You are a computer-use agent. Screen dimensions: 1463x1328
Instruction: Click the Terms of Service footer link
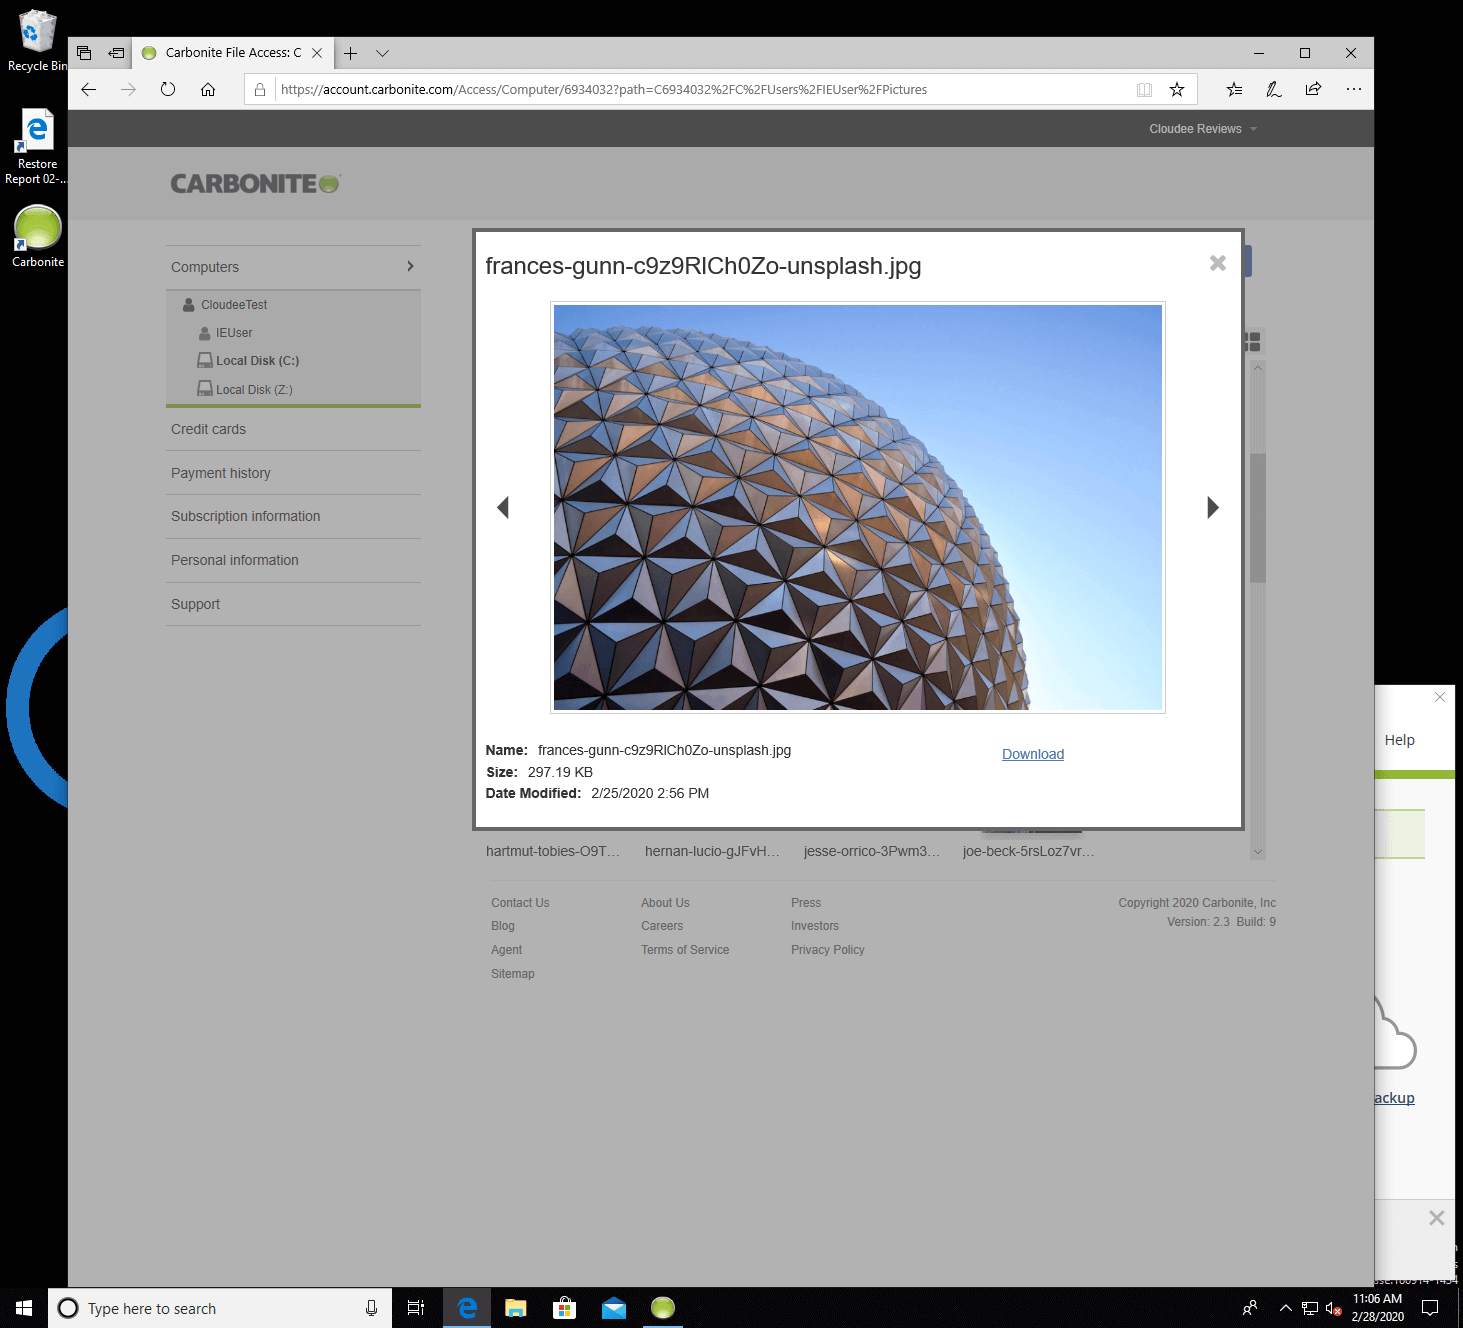point(685,950)
